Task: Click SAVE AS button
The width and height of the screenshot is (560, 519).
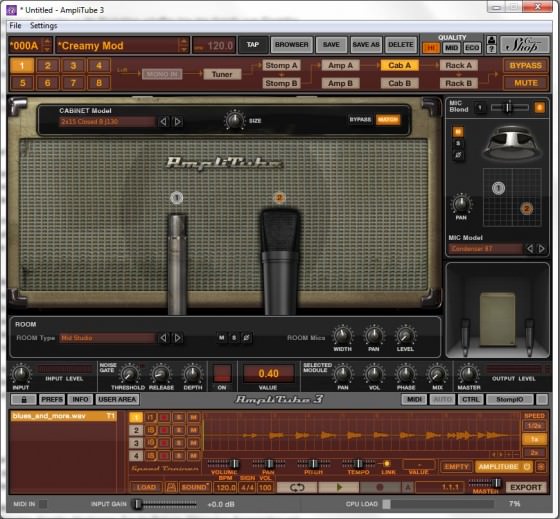Action: click(x=366, y=45)
